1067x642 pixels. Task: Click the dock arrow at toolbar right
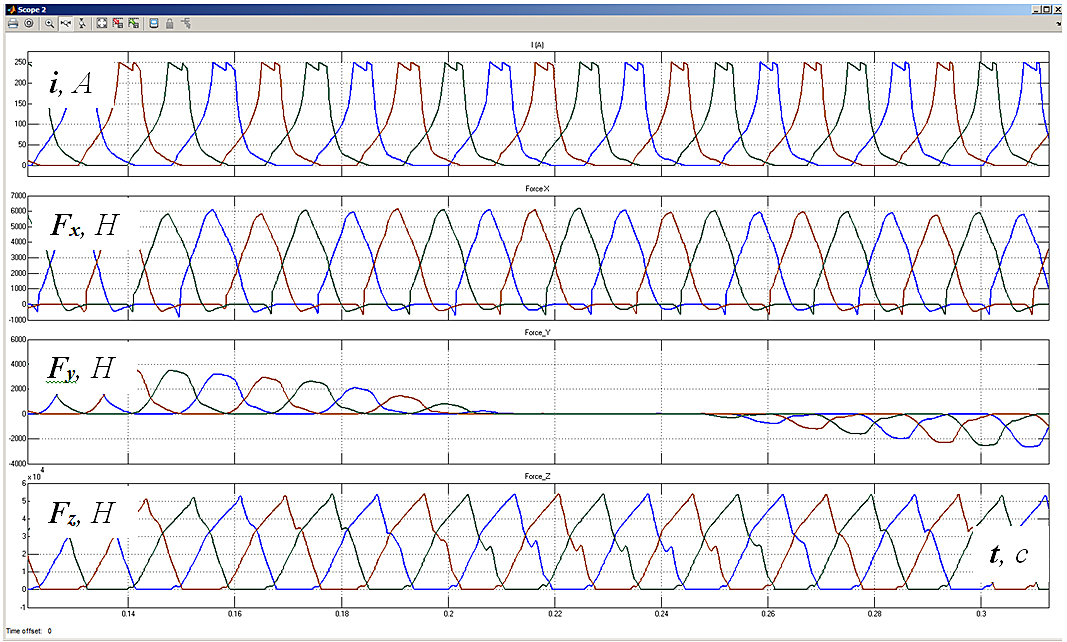(x=1057, y=23)
